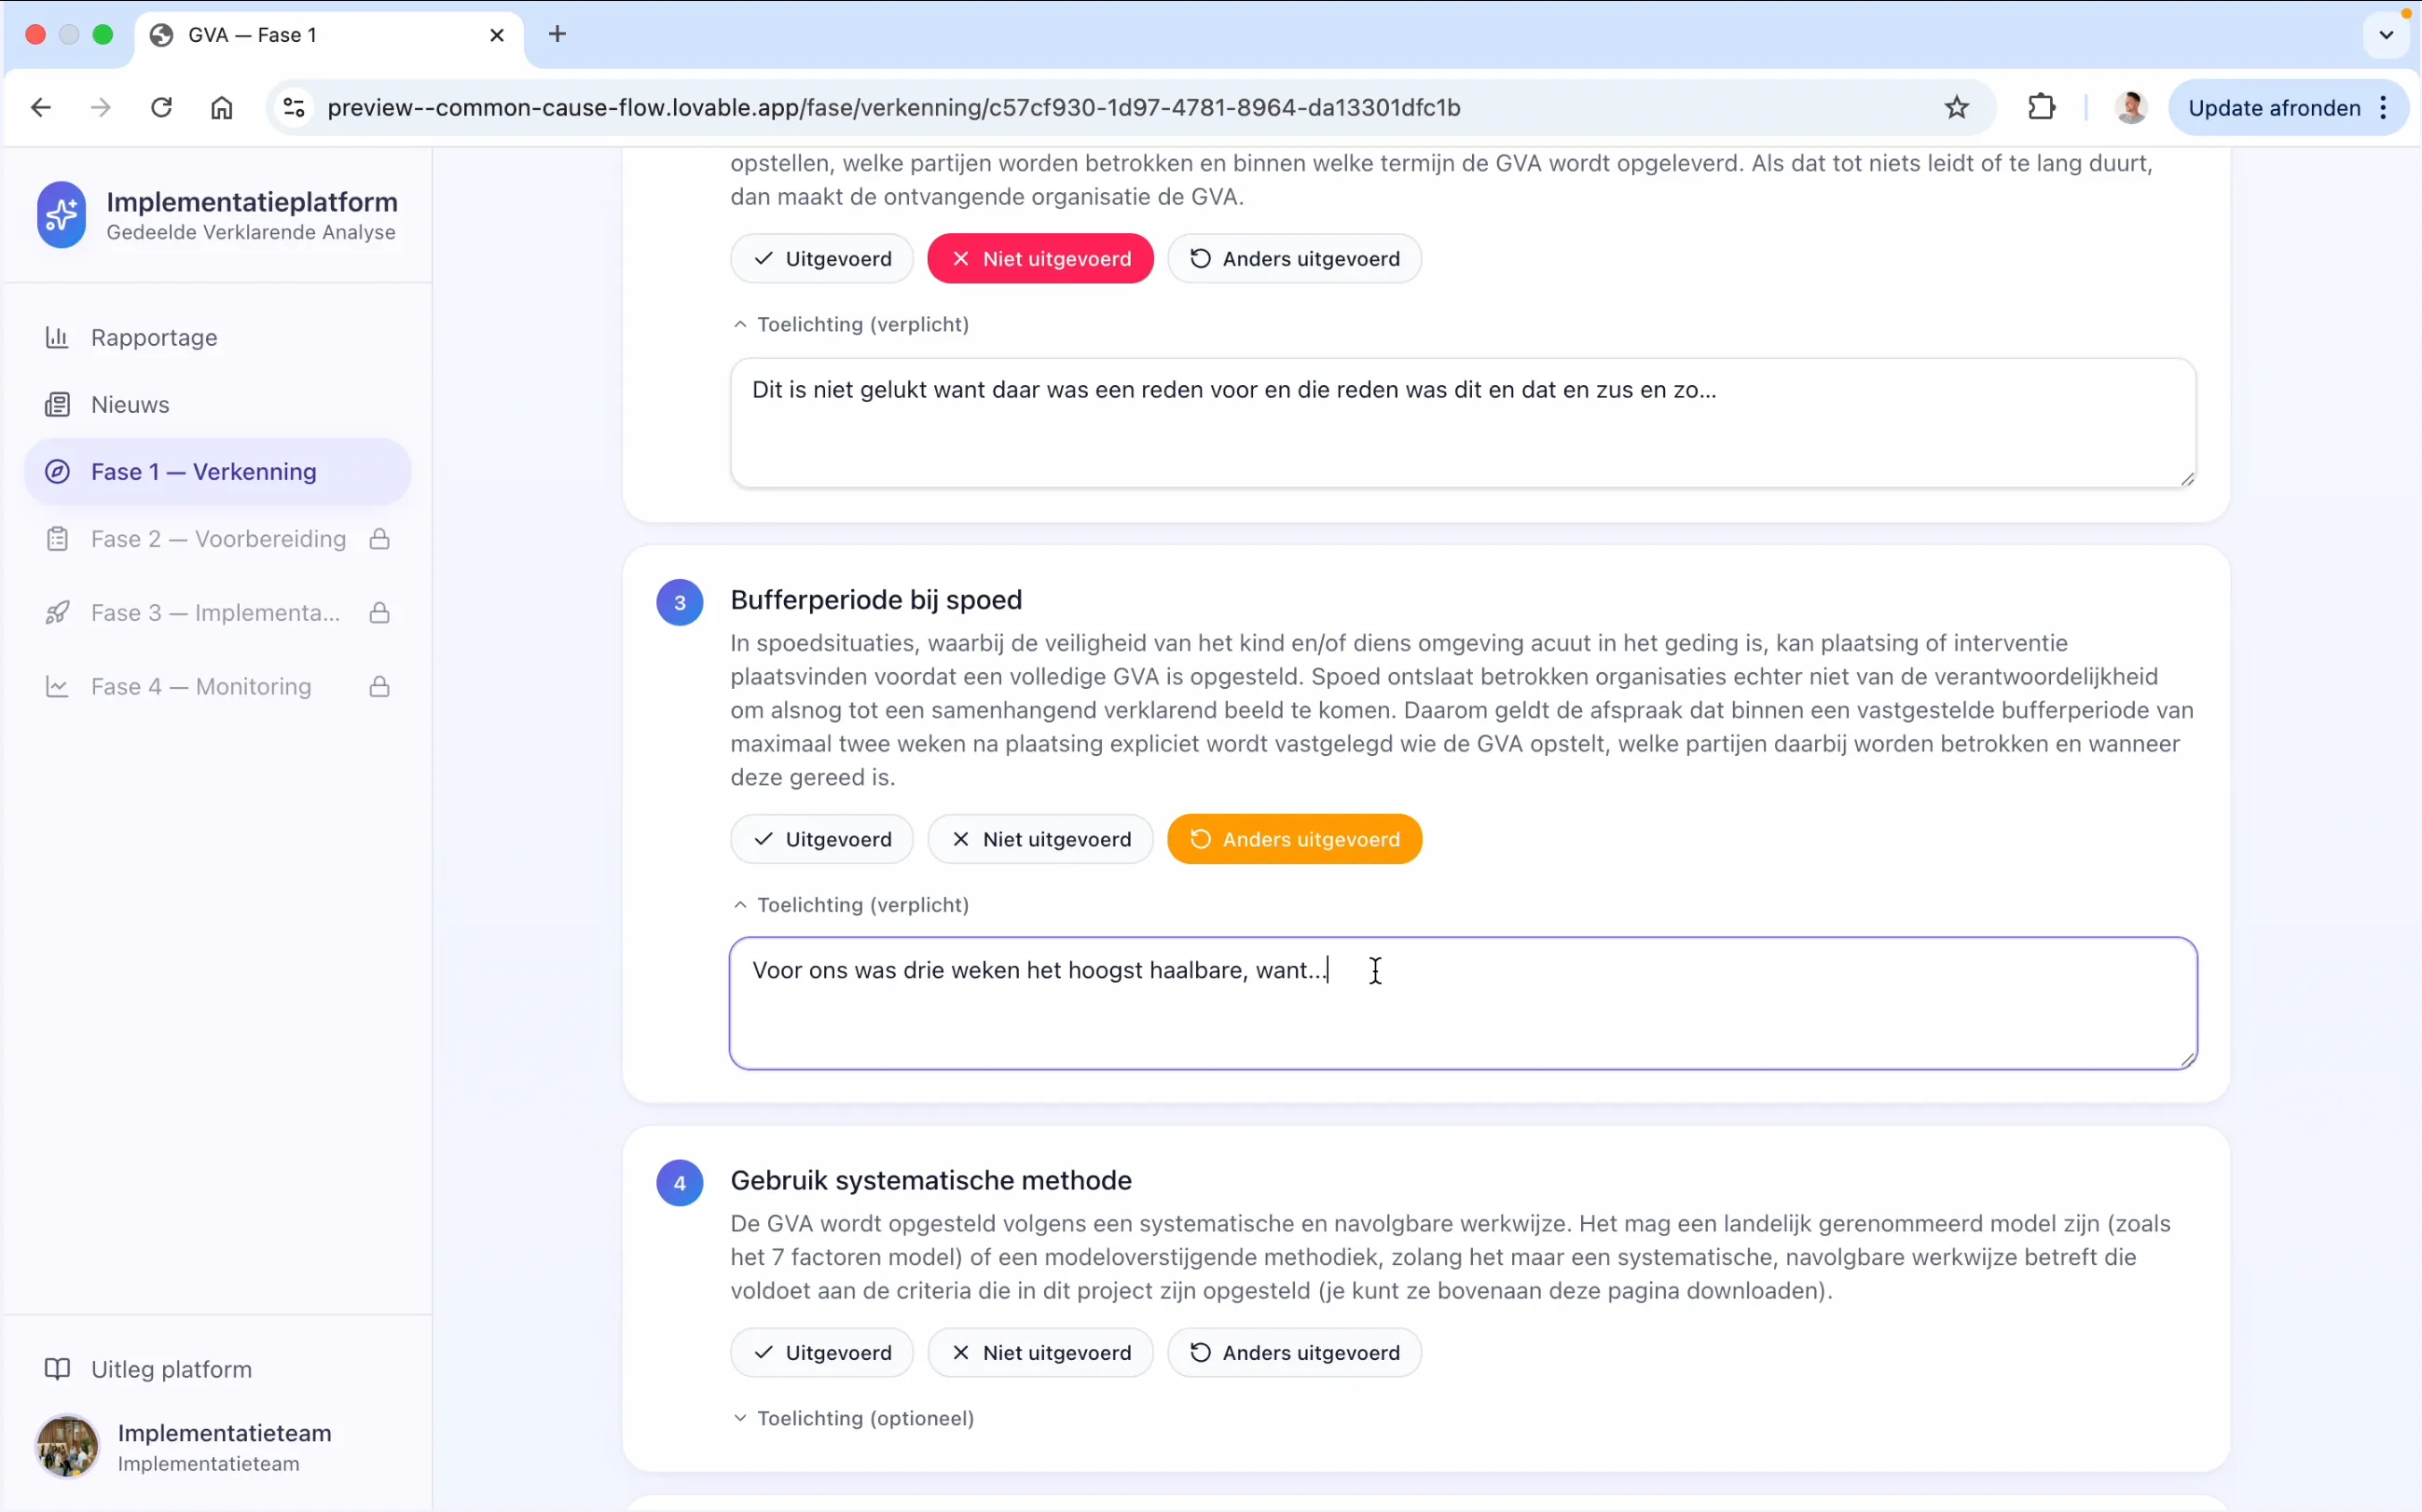
Task: Click the Update afronden button
Action: click(2274, 107)
